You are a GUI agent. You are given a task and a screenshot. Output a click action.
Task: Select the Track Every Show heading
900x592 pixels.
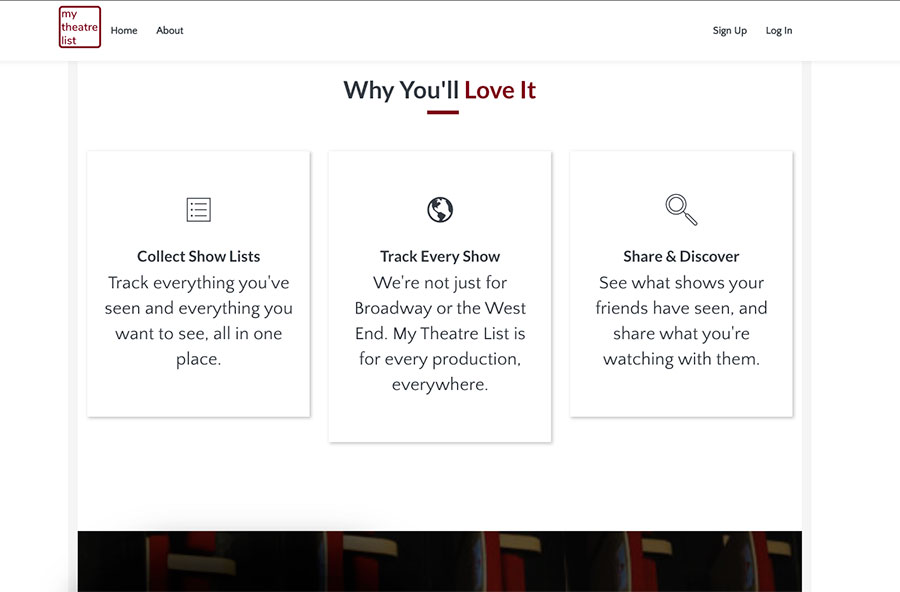tap(440, 256)
